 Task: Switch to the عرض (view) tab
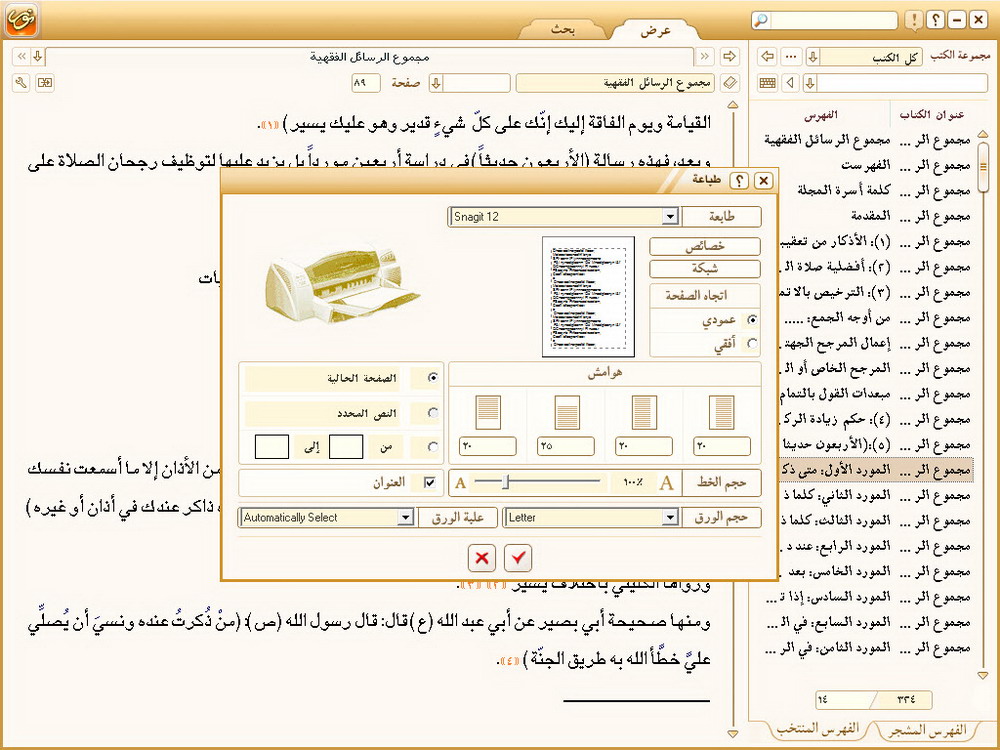(x=656, y=30)
